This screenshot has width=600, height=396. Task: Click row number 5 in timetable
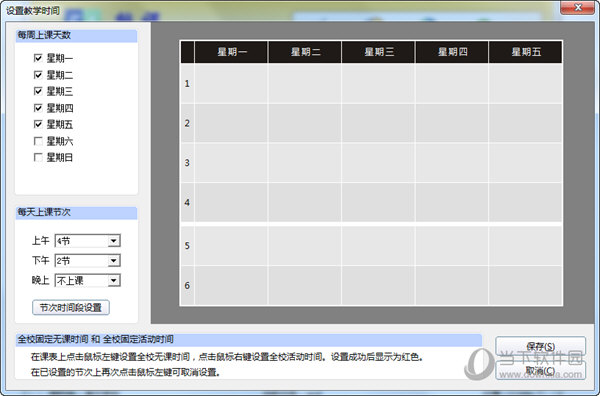coord(187,246)
